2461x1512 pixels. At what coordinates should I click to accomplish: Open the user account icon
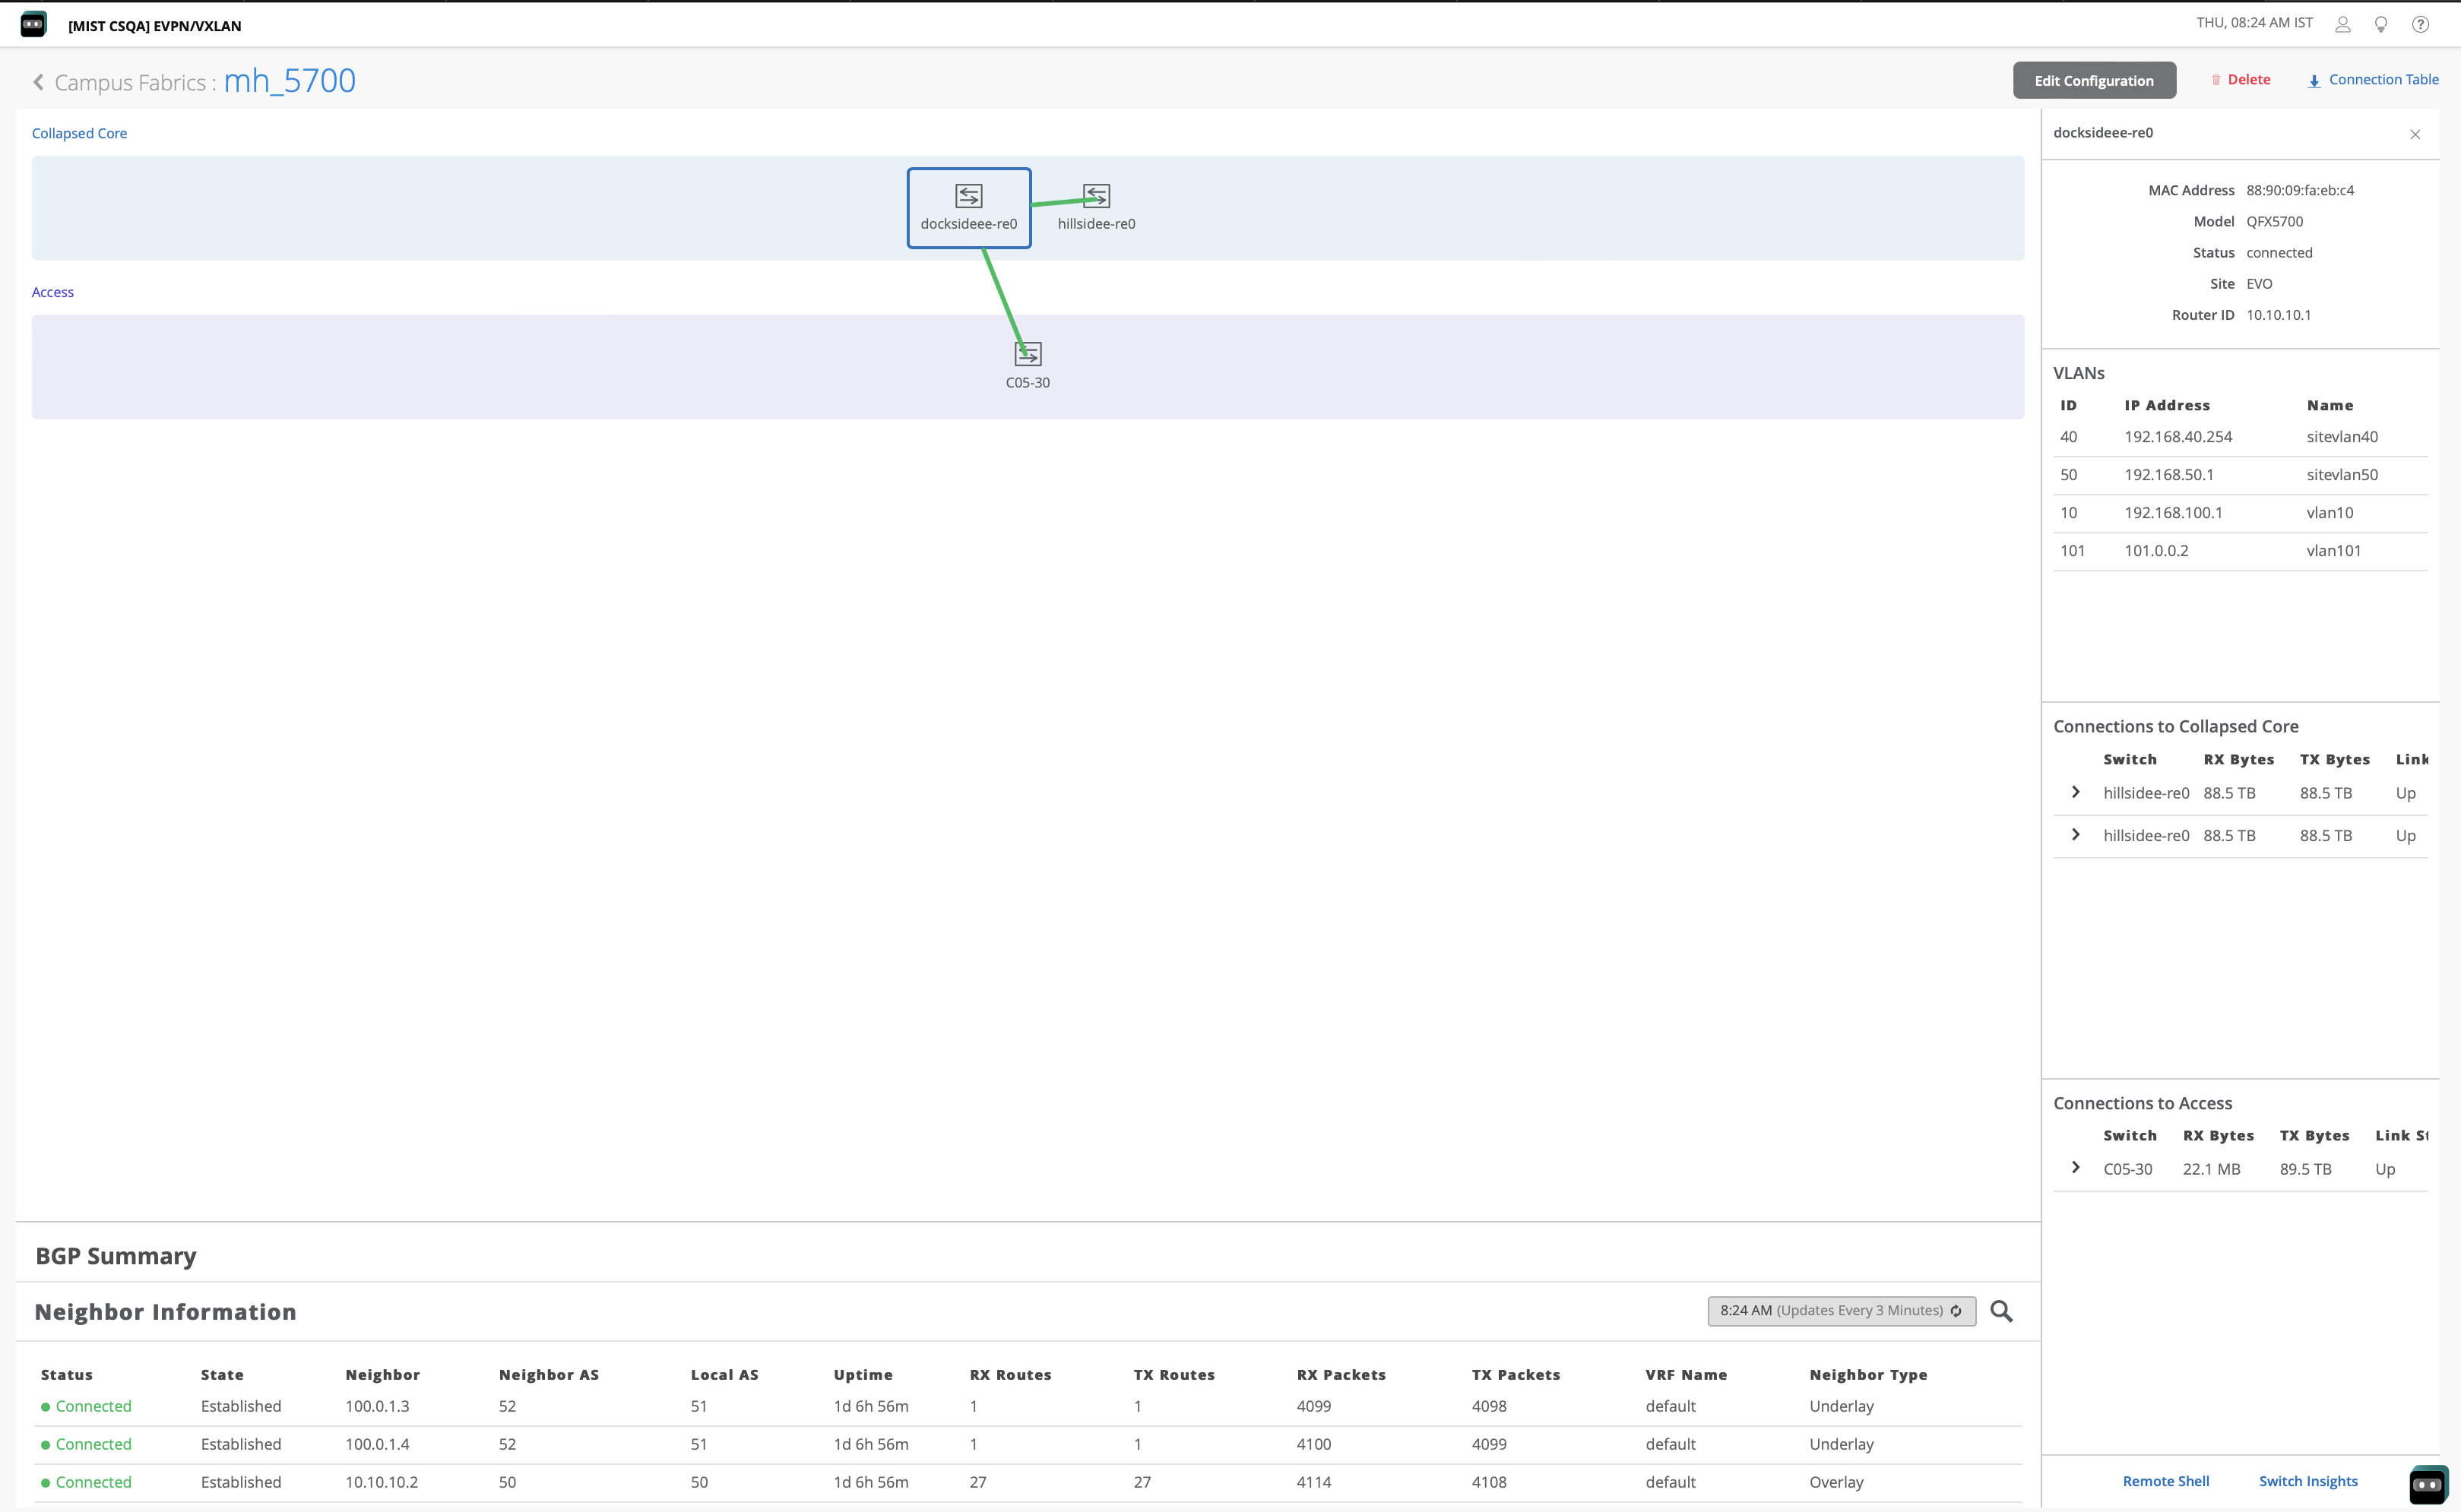coord(2342,24)
